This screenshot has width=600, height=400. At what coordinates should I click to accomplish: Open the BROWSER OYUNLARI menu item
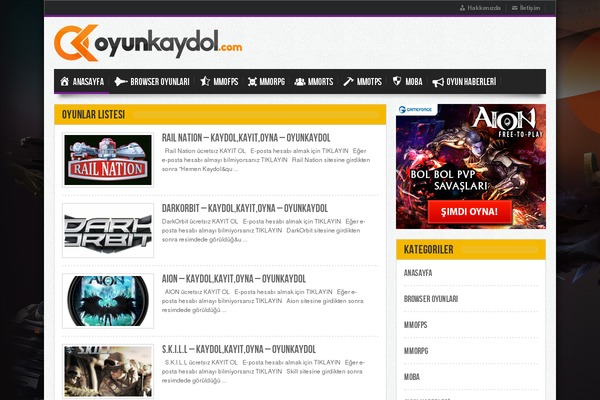pos(160,82)
